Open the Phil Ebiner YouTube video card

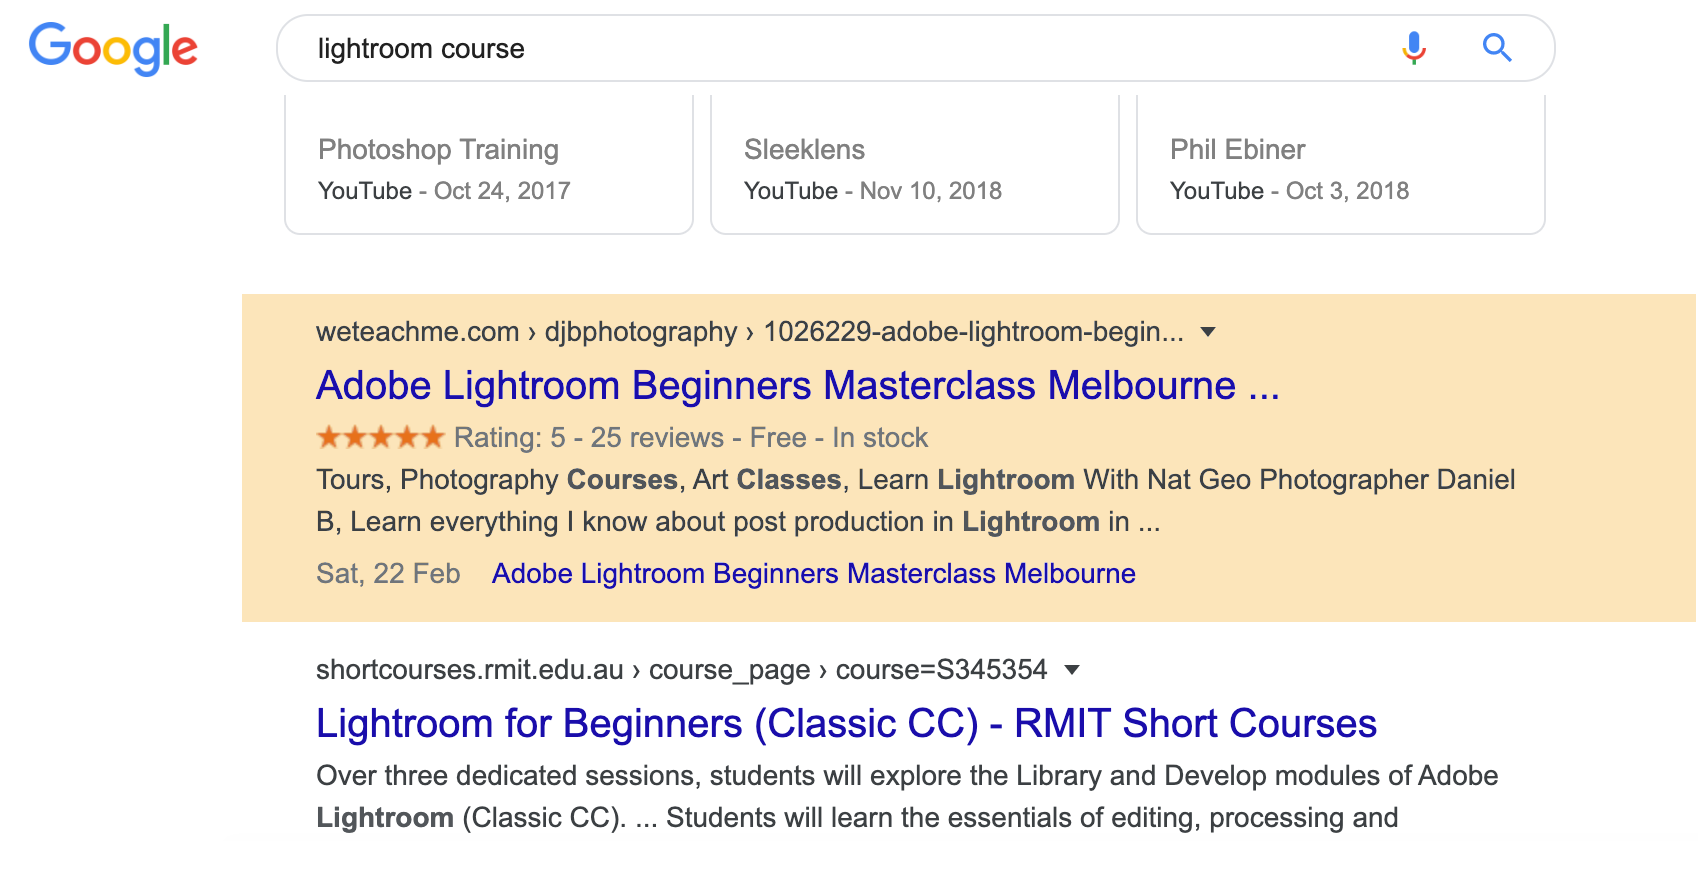pyautogui.click(x=1341, y=165)
